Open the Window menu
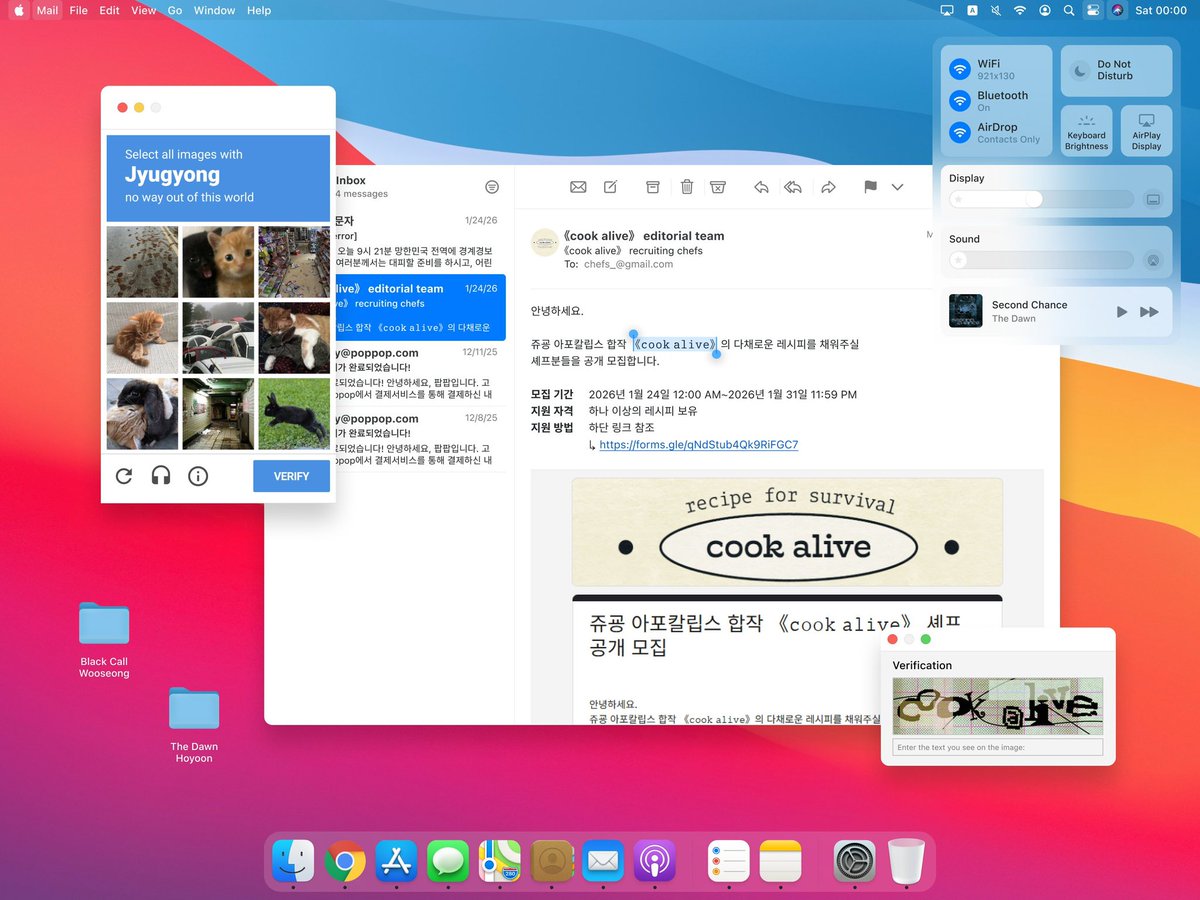1200x900 pixels. [x=215, y=10]
